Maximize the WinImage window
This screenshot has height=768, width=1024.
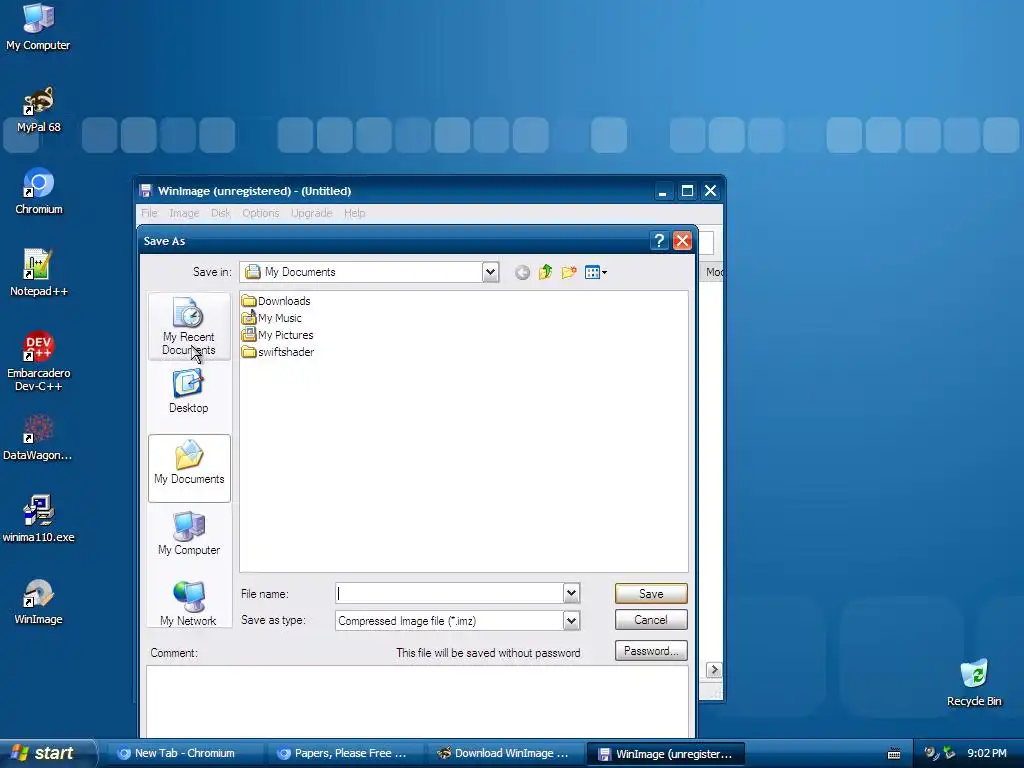coord(687,191)
